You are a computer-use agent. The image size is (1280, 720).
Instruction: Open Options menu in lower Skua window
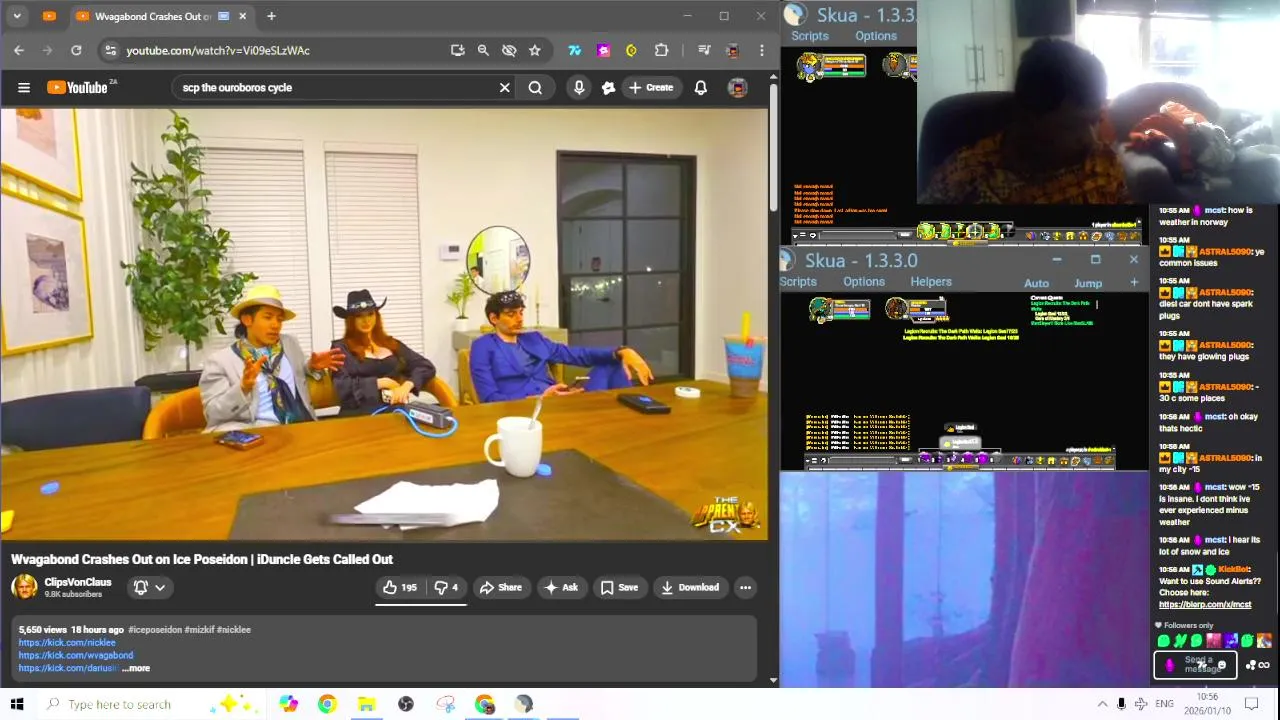point(864,282)
